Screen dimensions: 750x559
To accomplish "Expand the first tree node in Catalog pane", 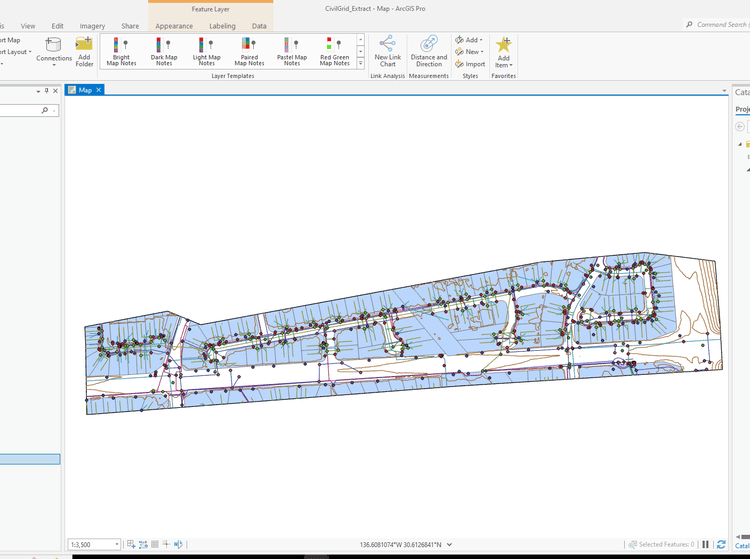I will coord(740,144).
